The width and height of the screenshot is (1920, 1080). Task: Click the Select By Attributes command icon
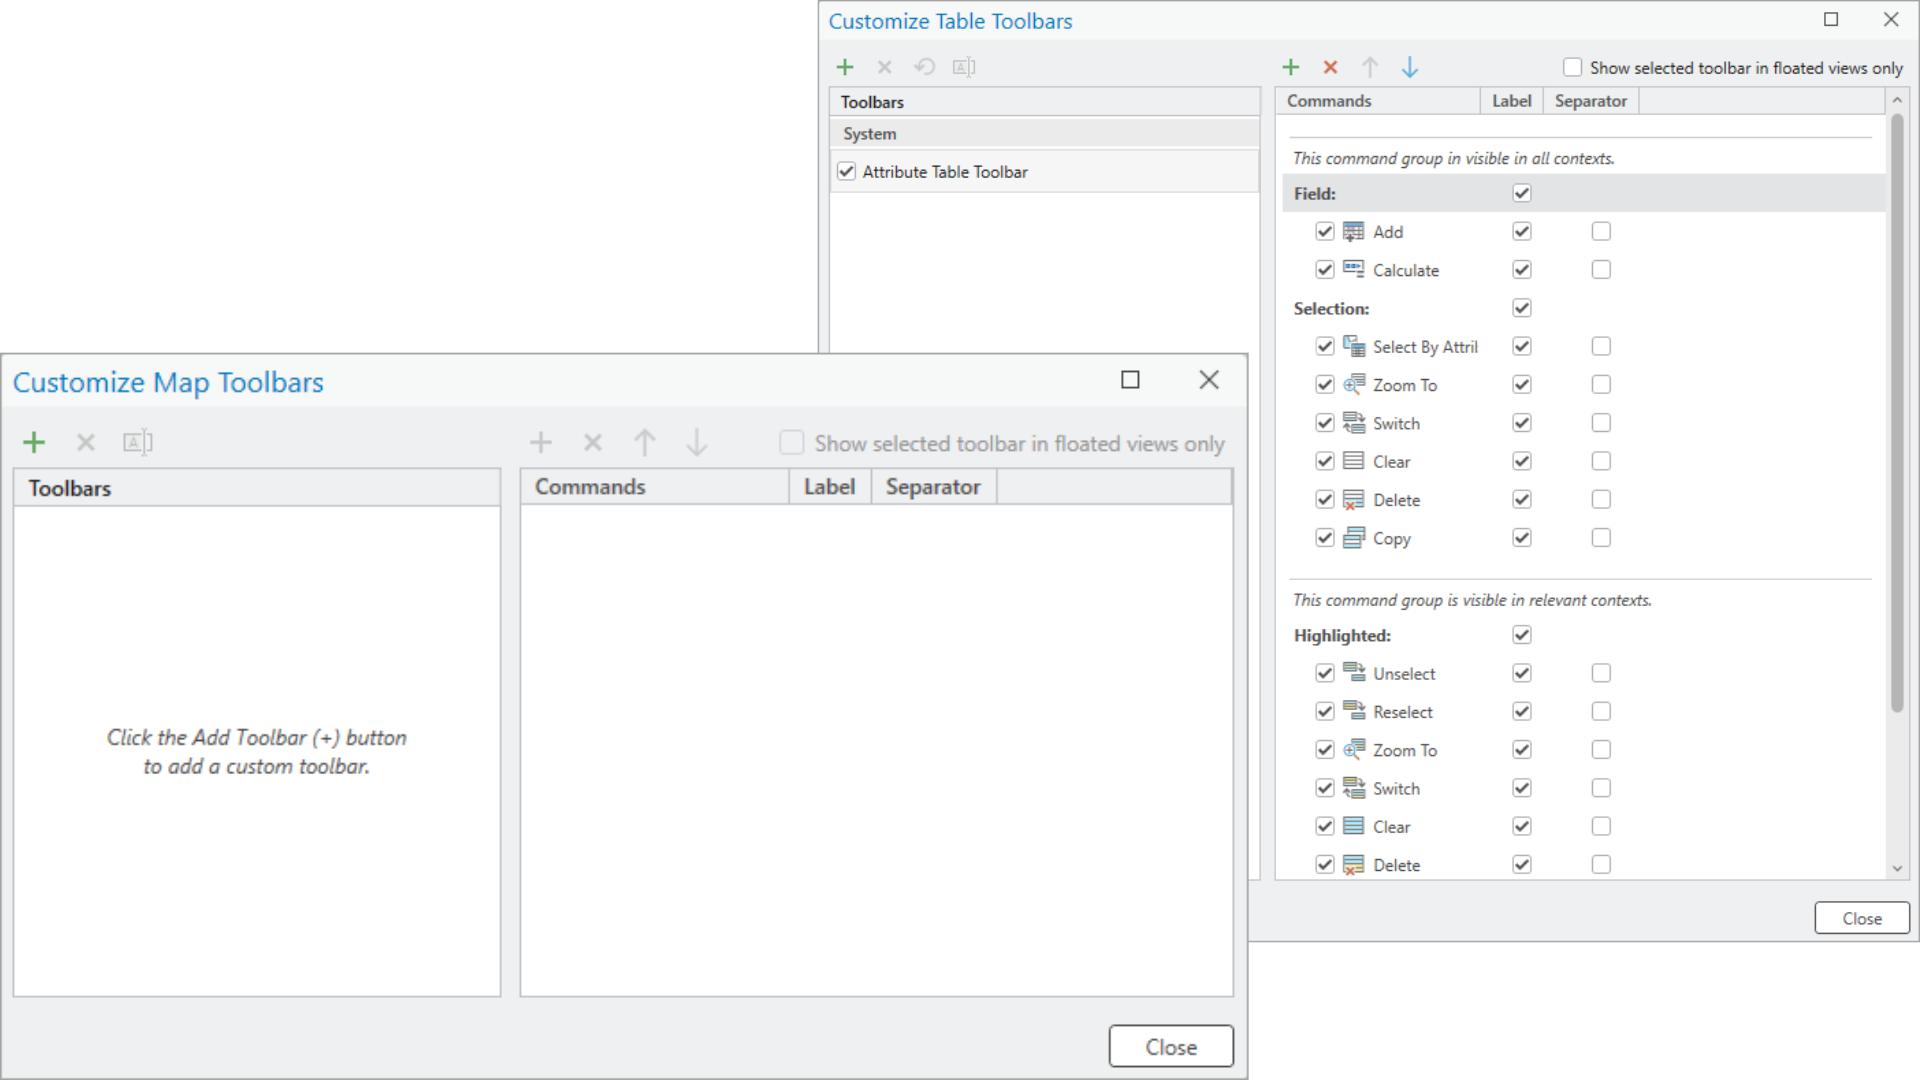[1353, 347]
